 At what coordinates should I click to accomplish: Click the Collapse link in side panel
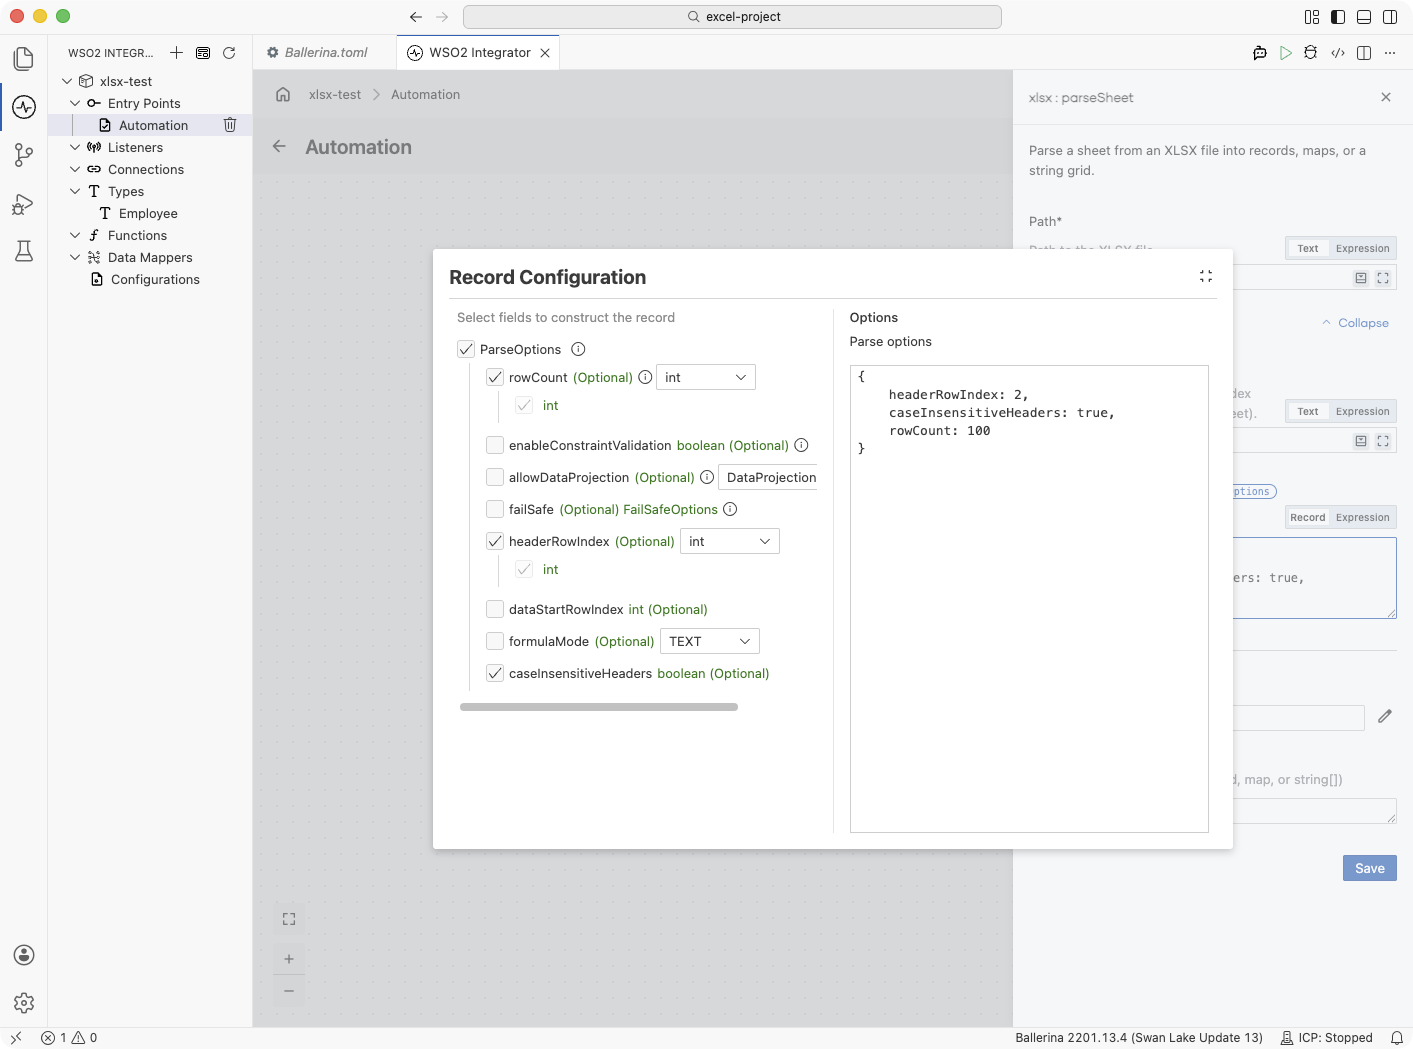click(x=1356, y=323)
